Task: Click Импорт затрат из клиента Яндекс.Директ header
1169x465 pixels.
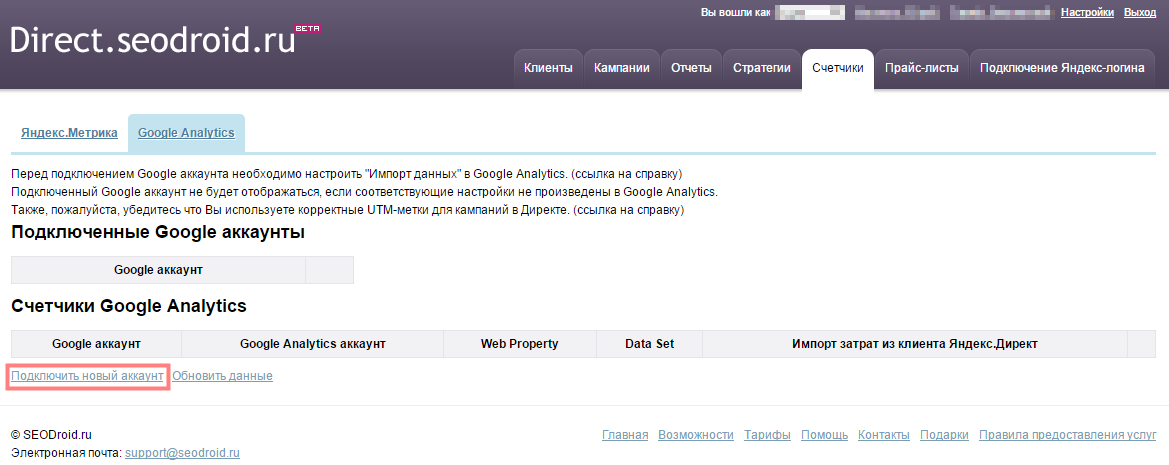Action: tap(915, 344)
